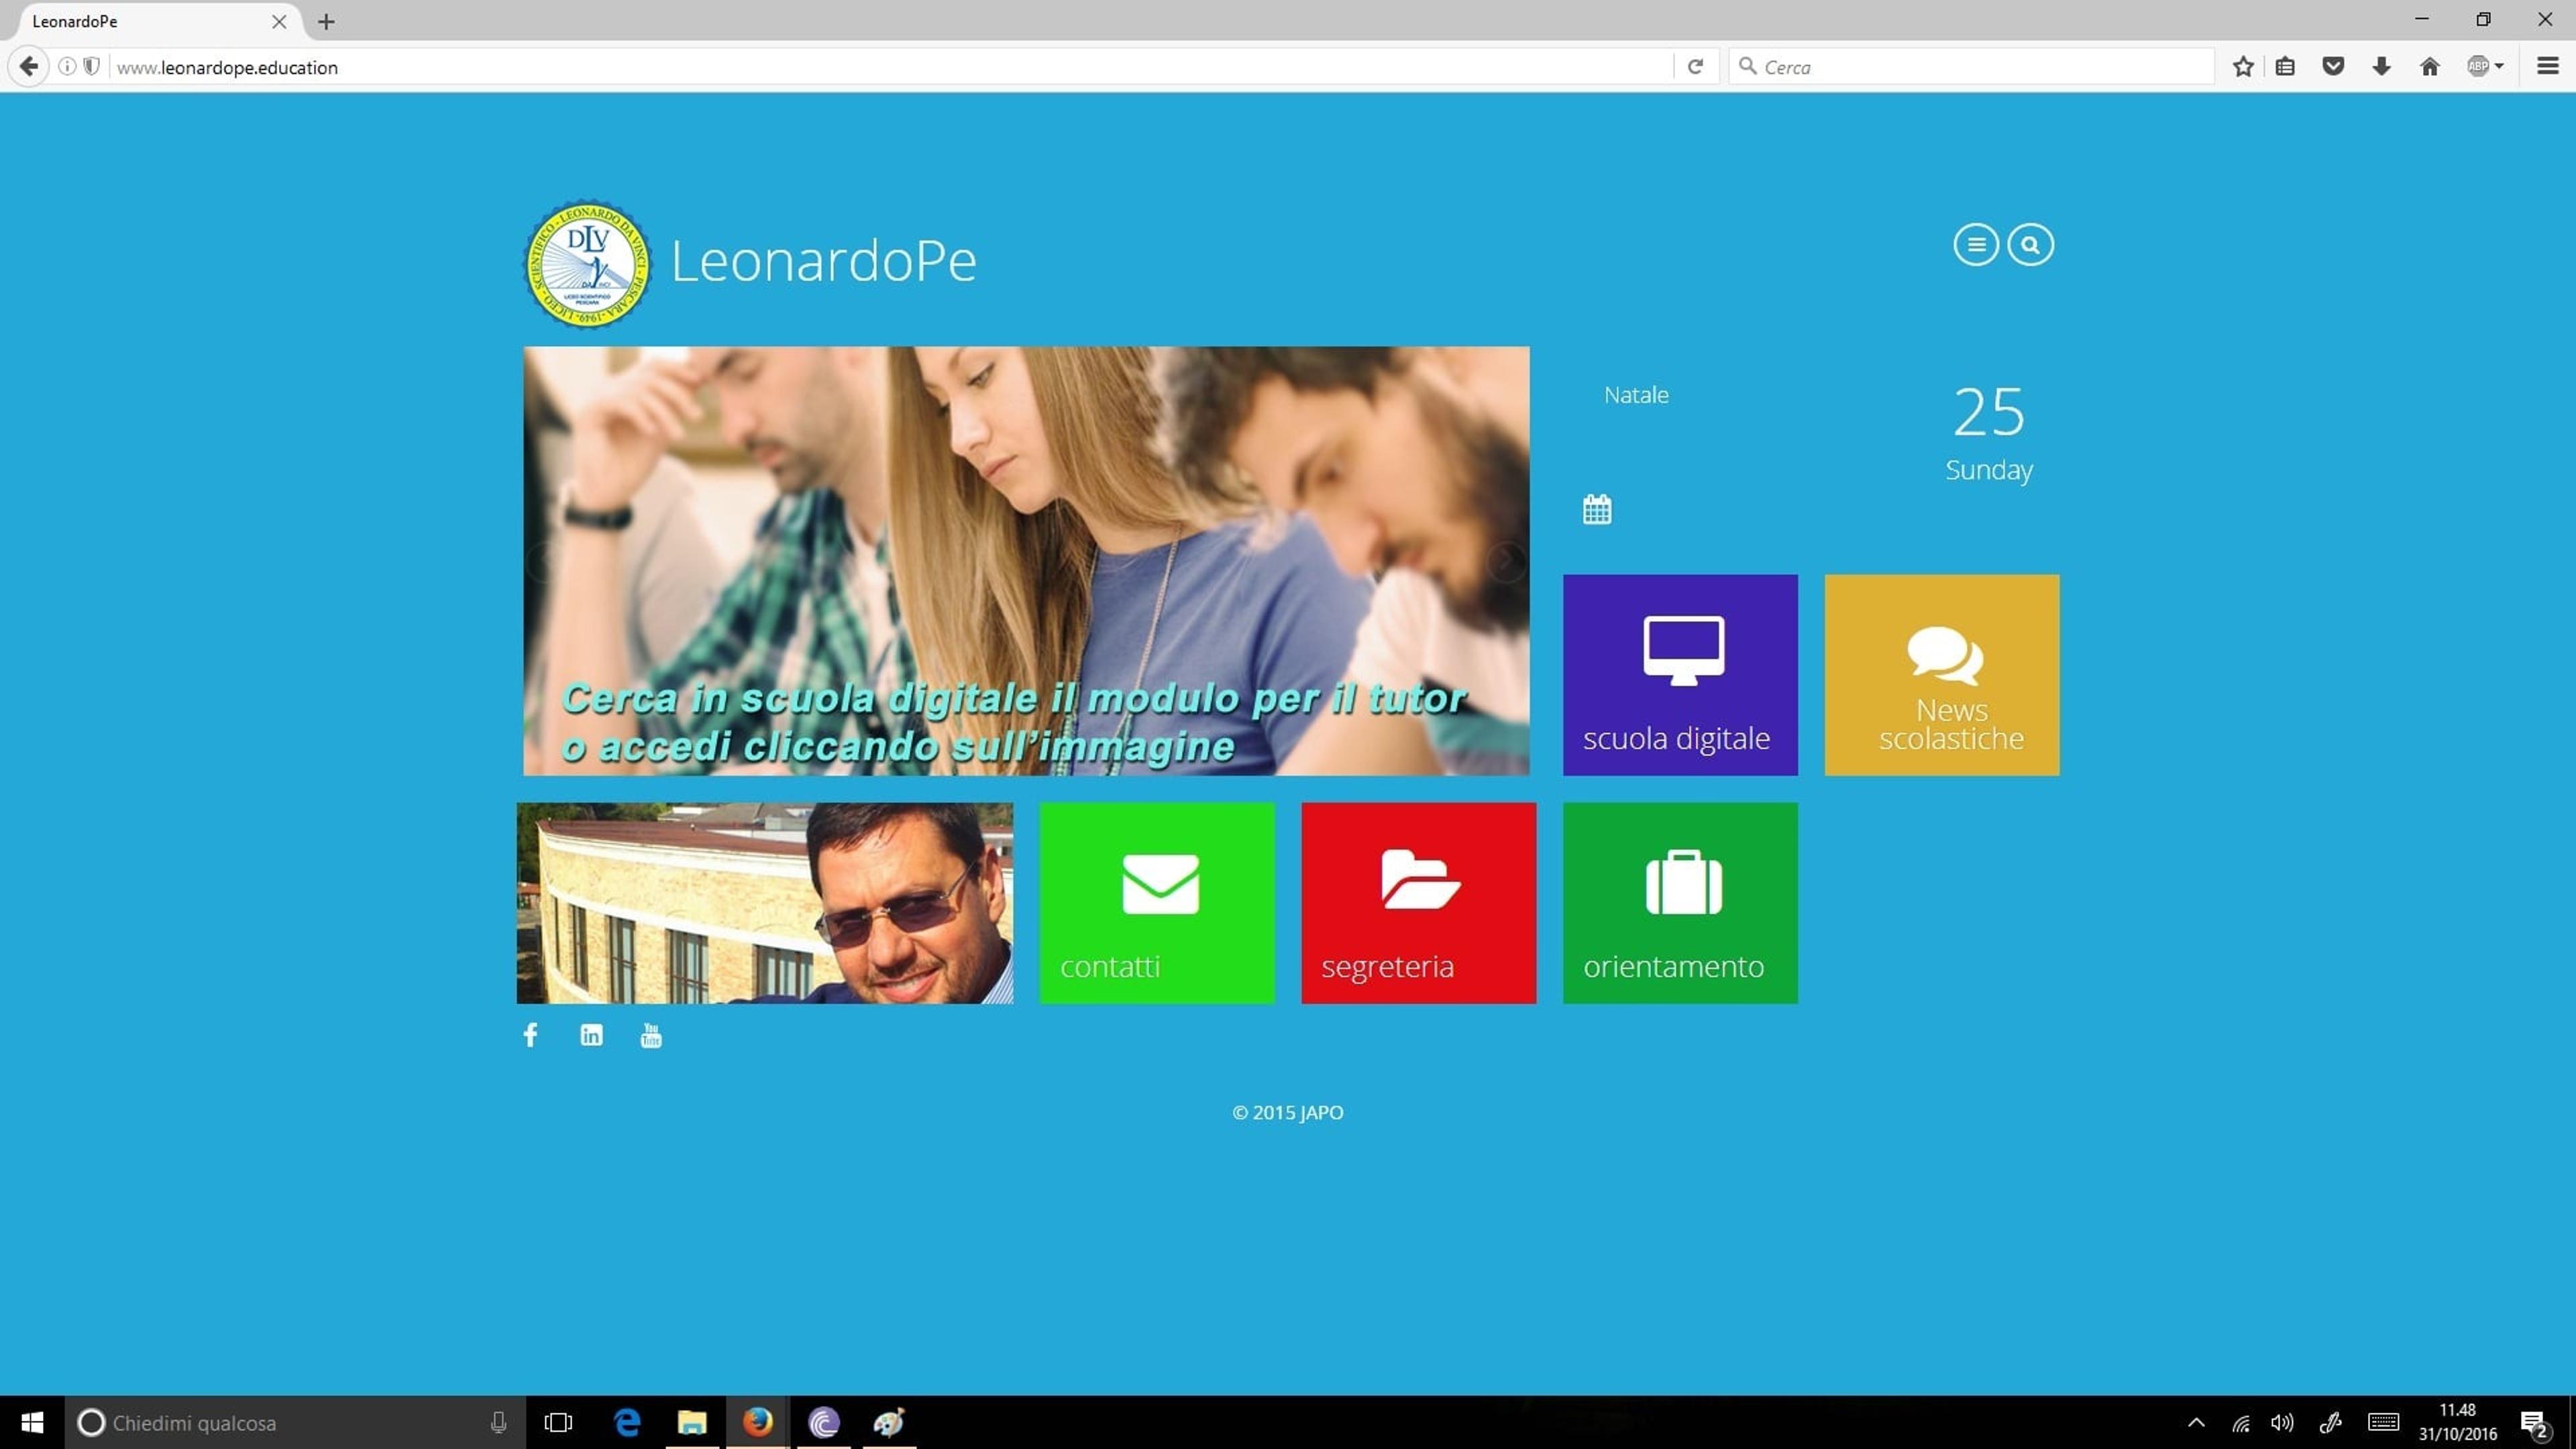Open the scuola digitale tile

pos(1680,675)
